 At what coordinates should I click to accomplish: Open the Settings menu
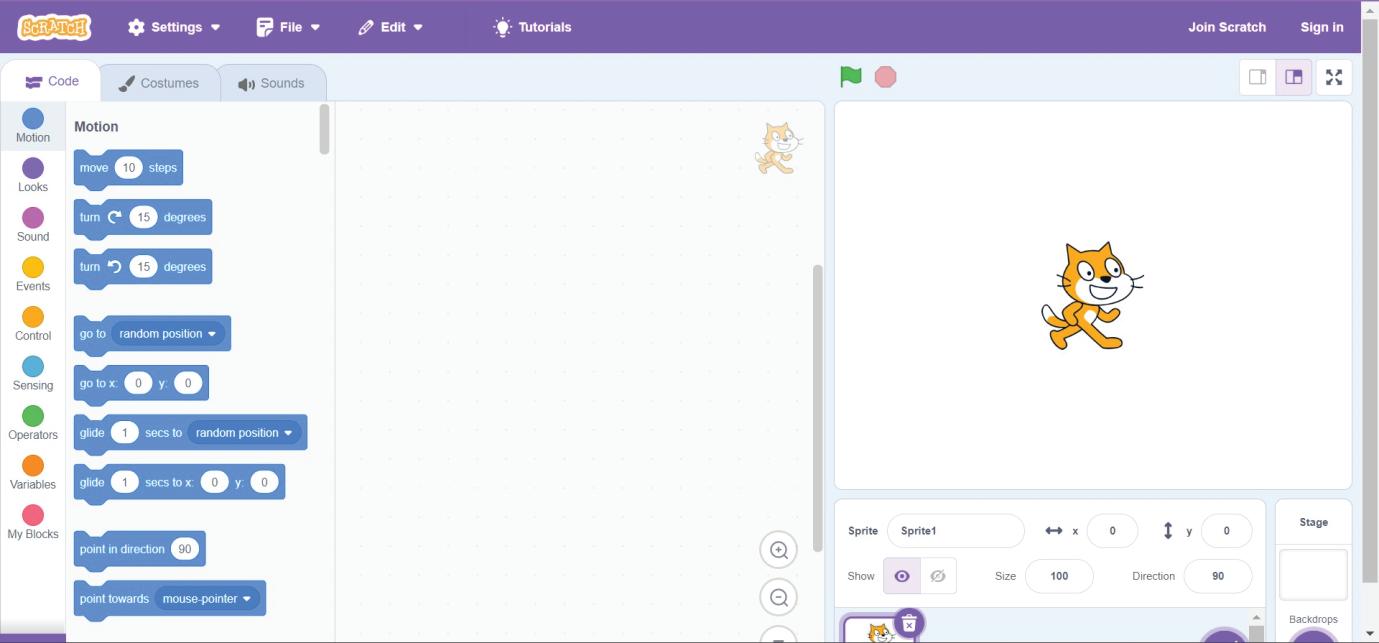tap(174, 27)
